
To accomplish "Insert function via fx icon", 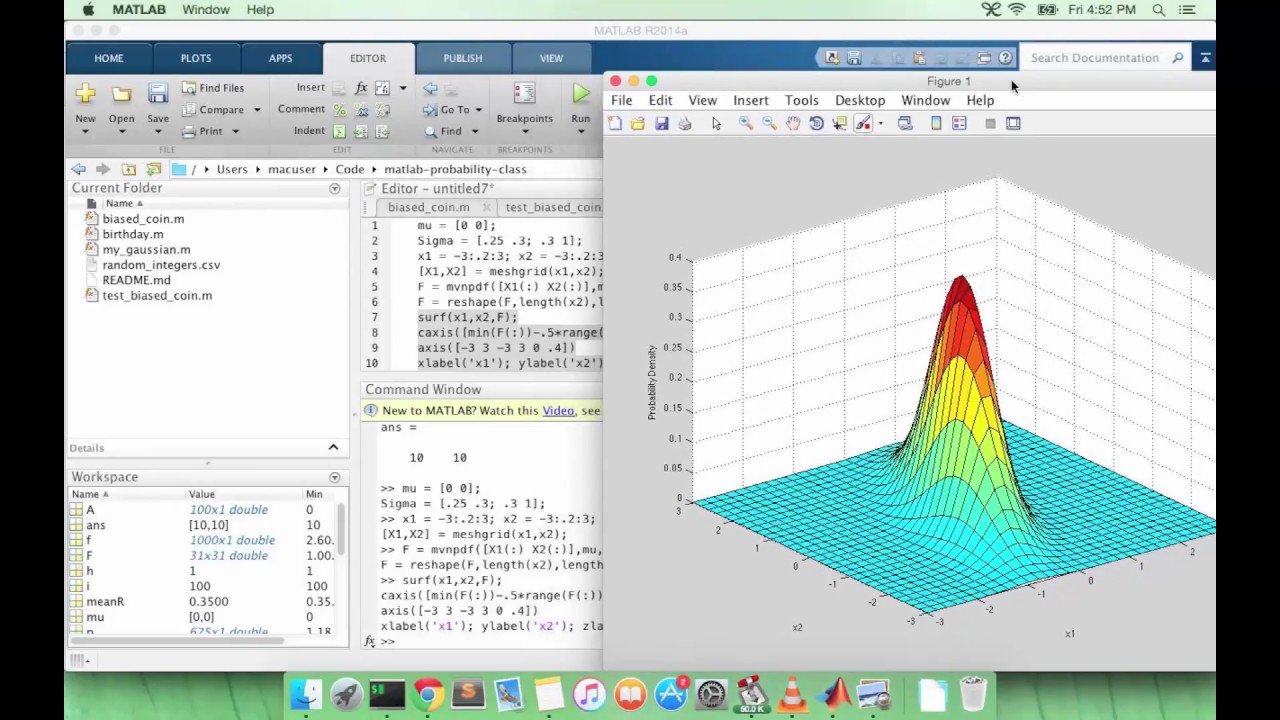I will 361,88.
